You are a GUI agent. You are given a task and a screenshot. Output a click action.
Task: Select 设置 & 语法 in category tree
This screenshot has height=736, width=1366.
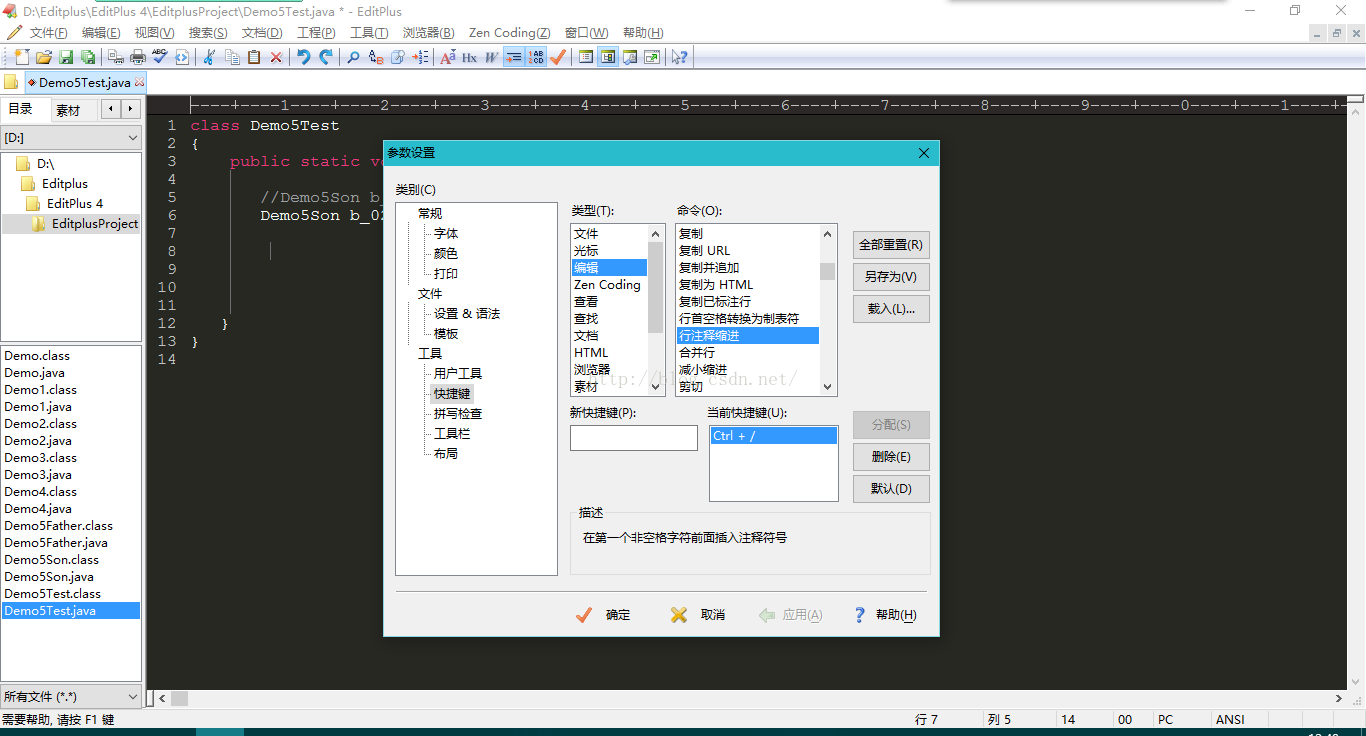click(467, 313)
